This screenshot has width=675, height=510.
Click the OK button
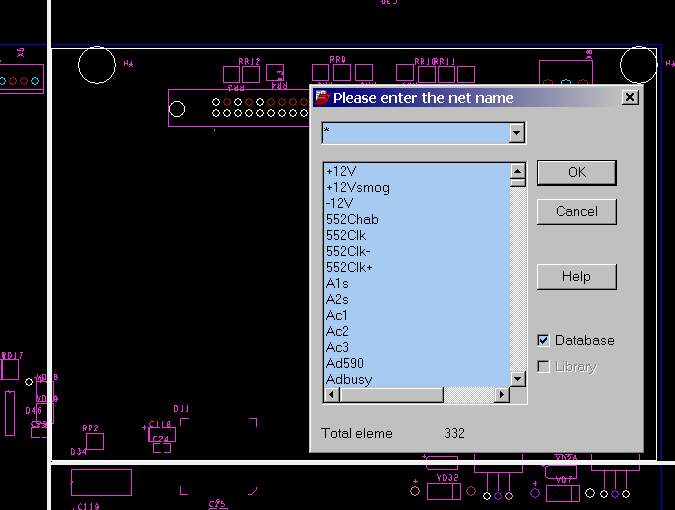tap(576, 173)
